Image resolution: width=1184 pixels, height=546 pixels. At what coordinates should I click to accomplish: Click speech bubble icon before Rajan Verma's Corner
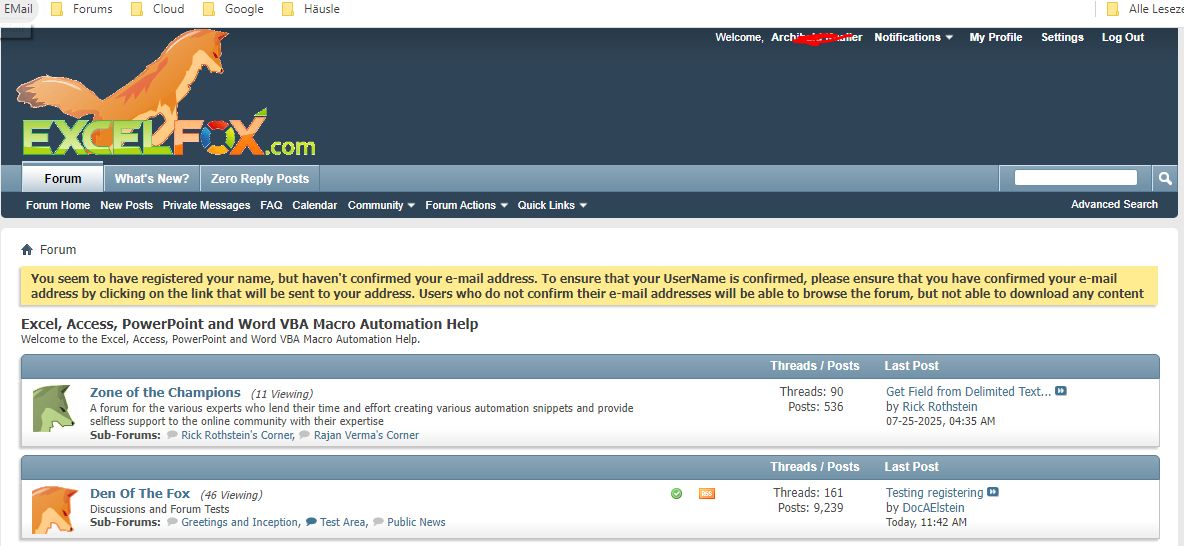coord(304,436)
